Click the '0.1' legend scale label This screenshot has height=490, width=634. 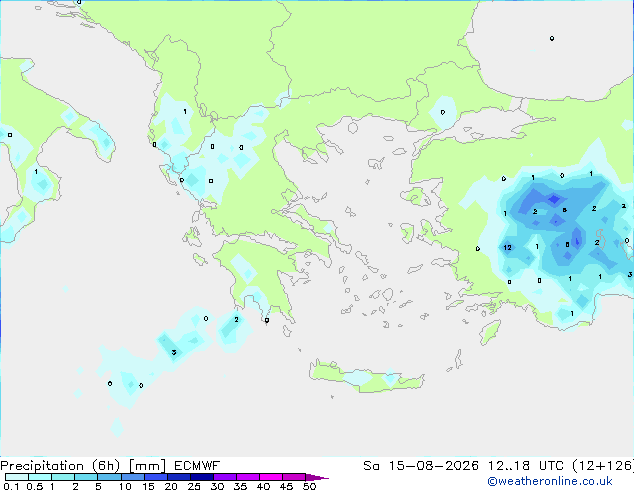point(11,486)
